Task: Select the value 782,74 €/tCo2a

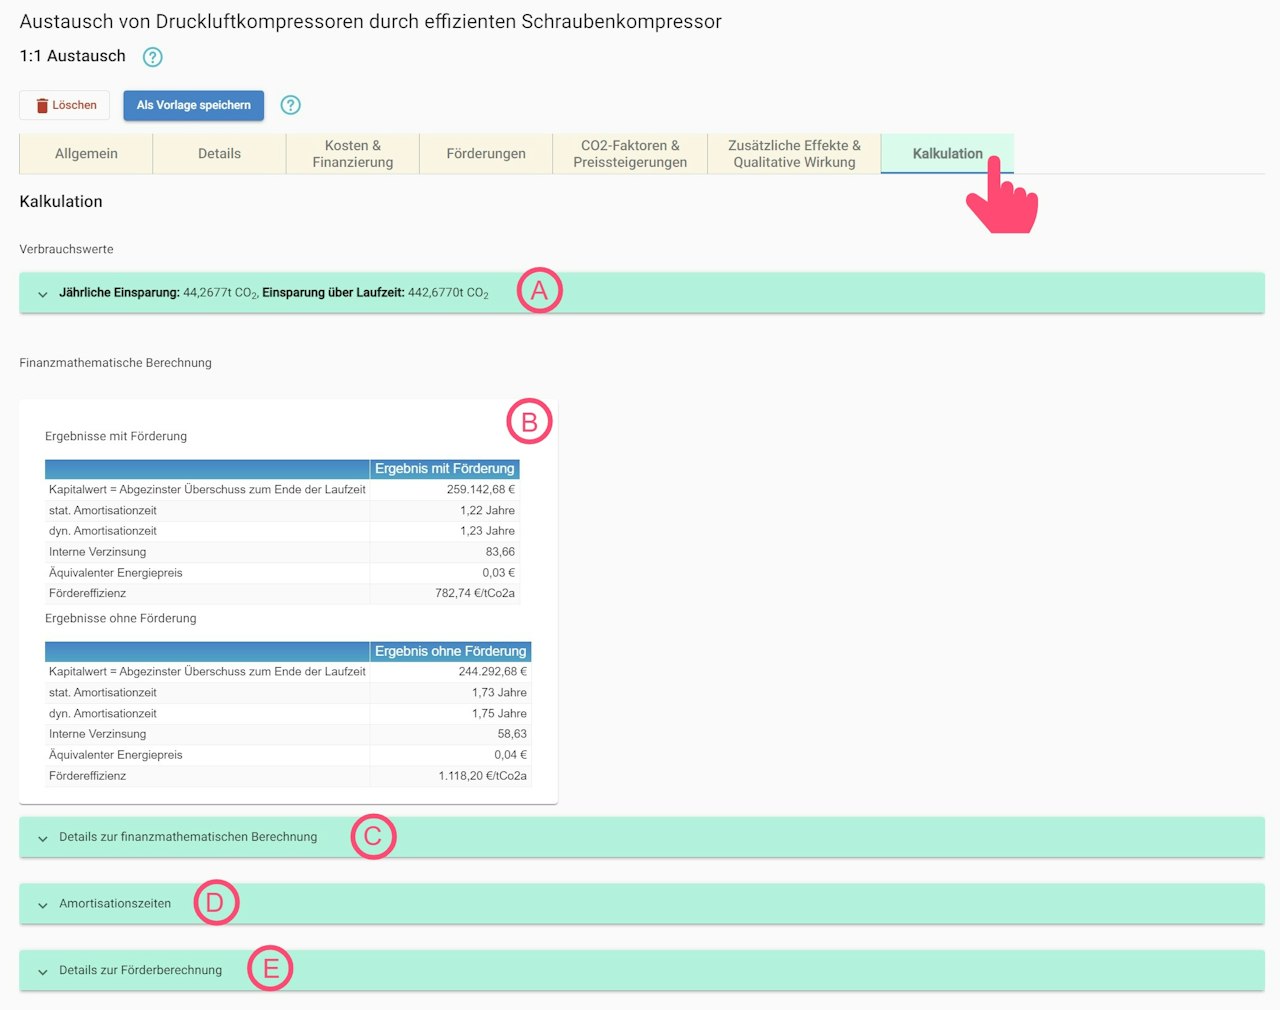Action: tap(475, 594)
